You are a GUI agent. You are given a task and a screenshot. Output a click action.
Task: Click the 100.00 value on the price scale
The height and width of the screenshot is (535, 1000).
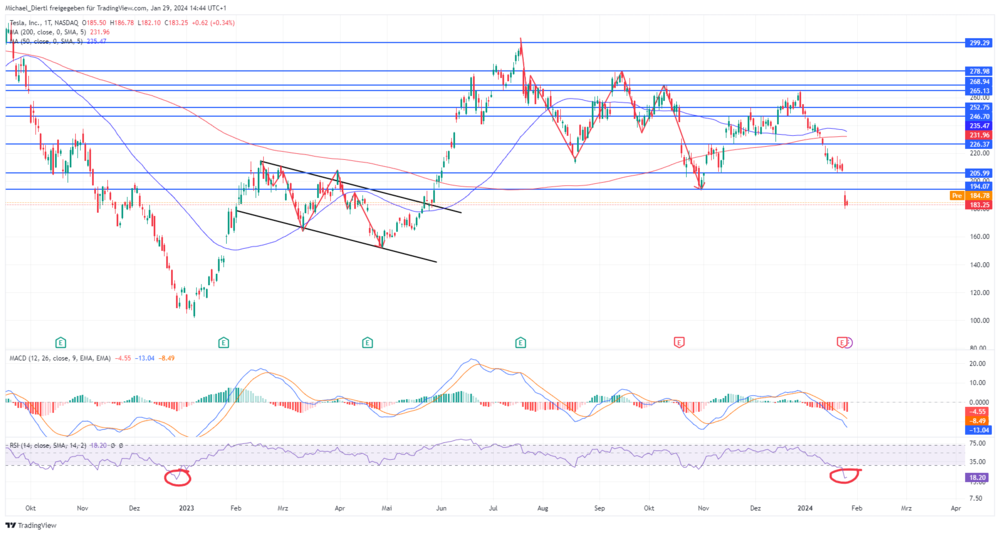pyautogui.click(x=979, y=321)
